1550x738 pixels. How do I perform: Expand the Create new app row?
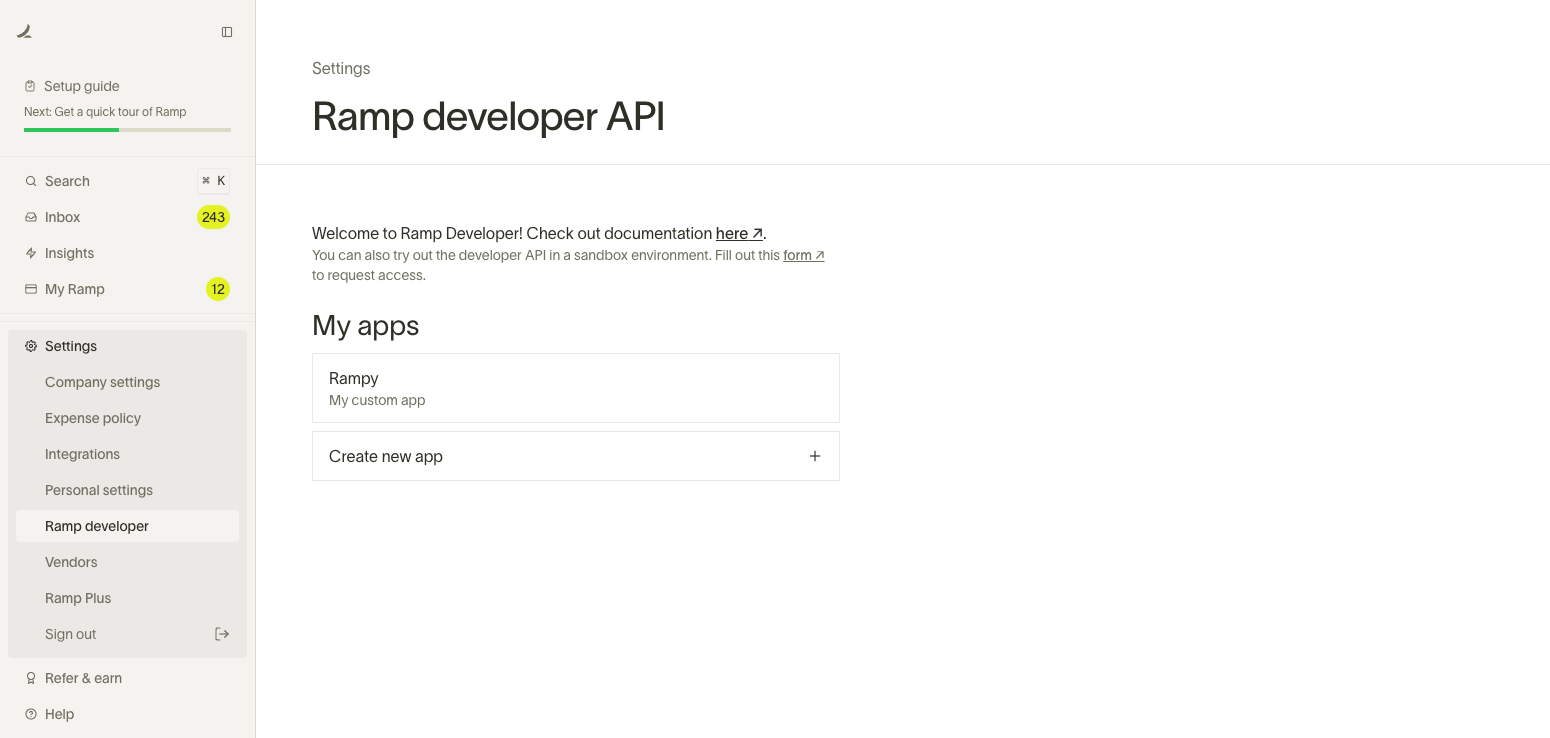pos(815,455)
